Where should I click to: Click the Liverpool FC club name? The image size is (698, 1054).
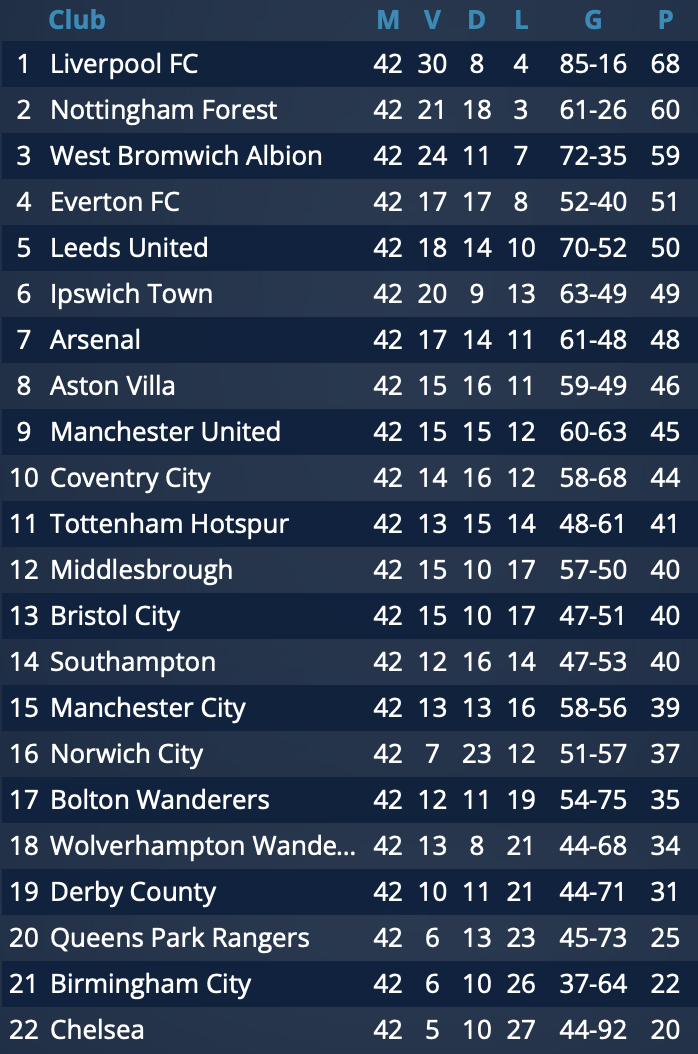pos(124,64)
